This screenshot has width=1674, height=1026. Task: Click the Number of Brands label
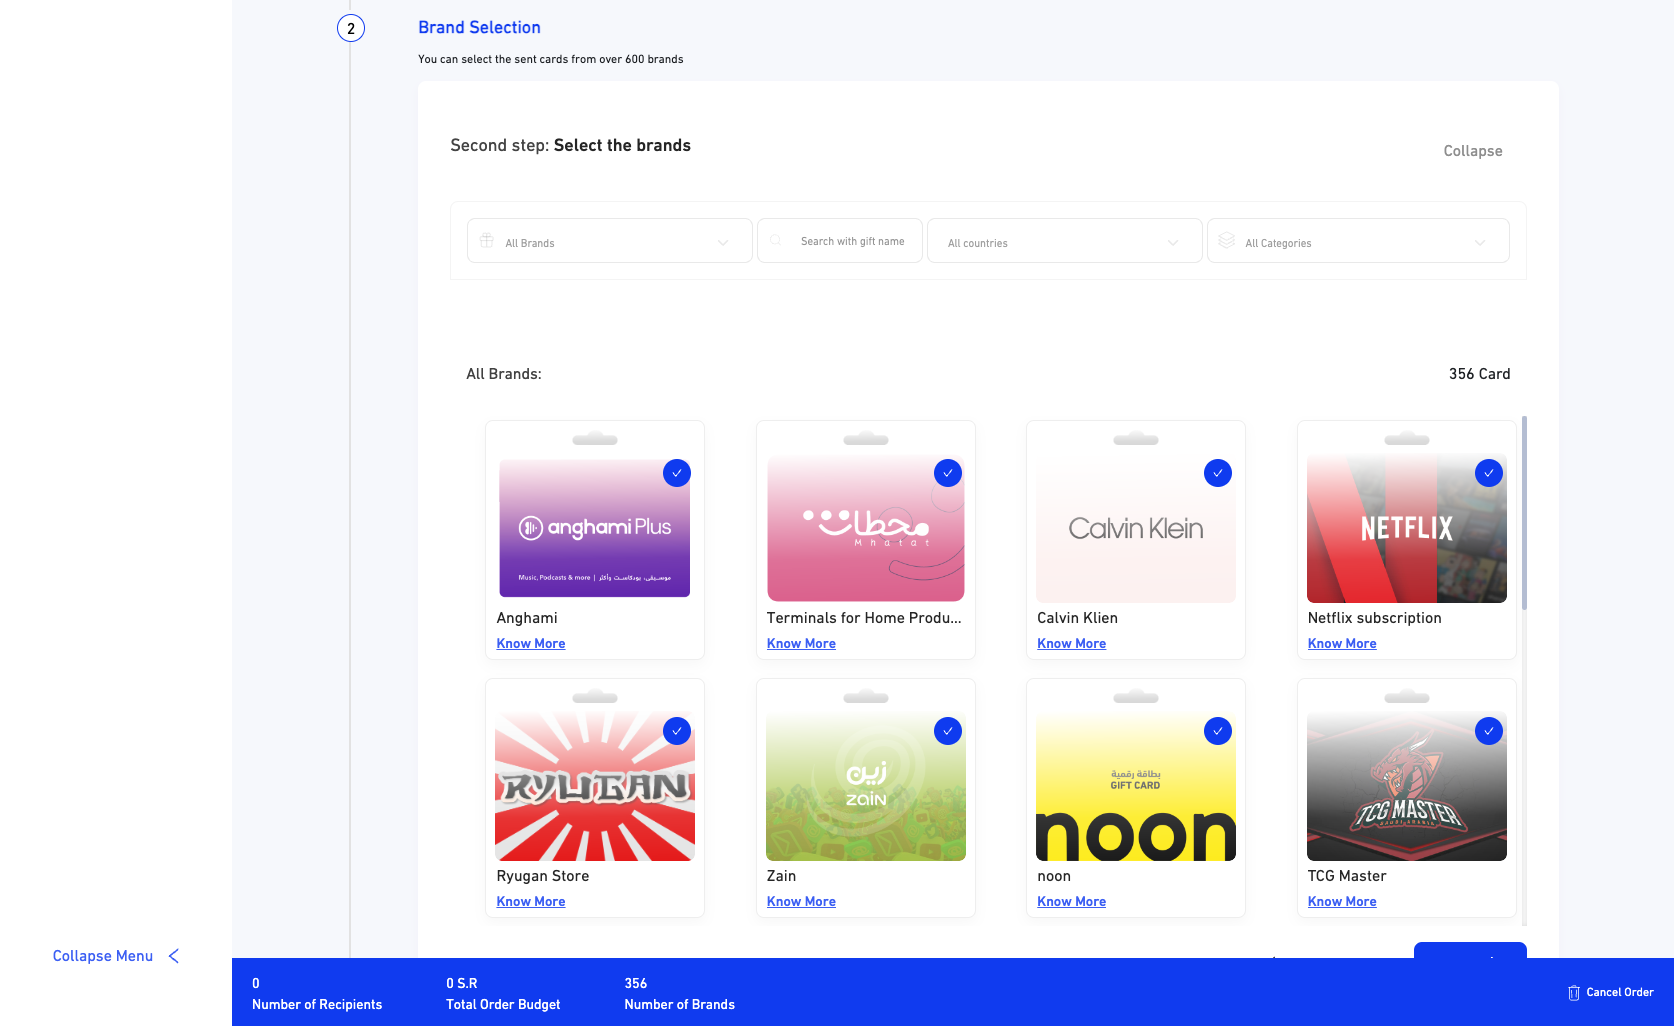680,1005
